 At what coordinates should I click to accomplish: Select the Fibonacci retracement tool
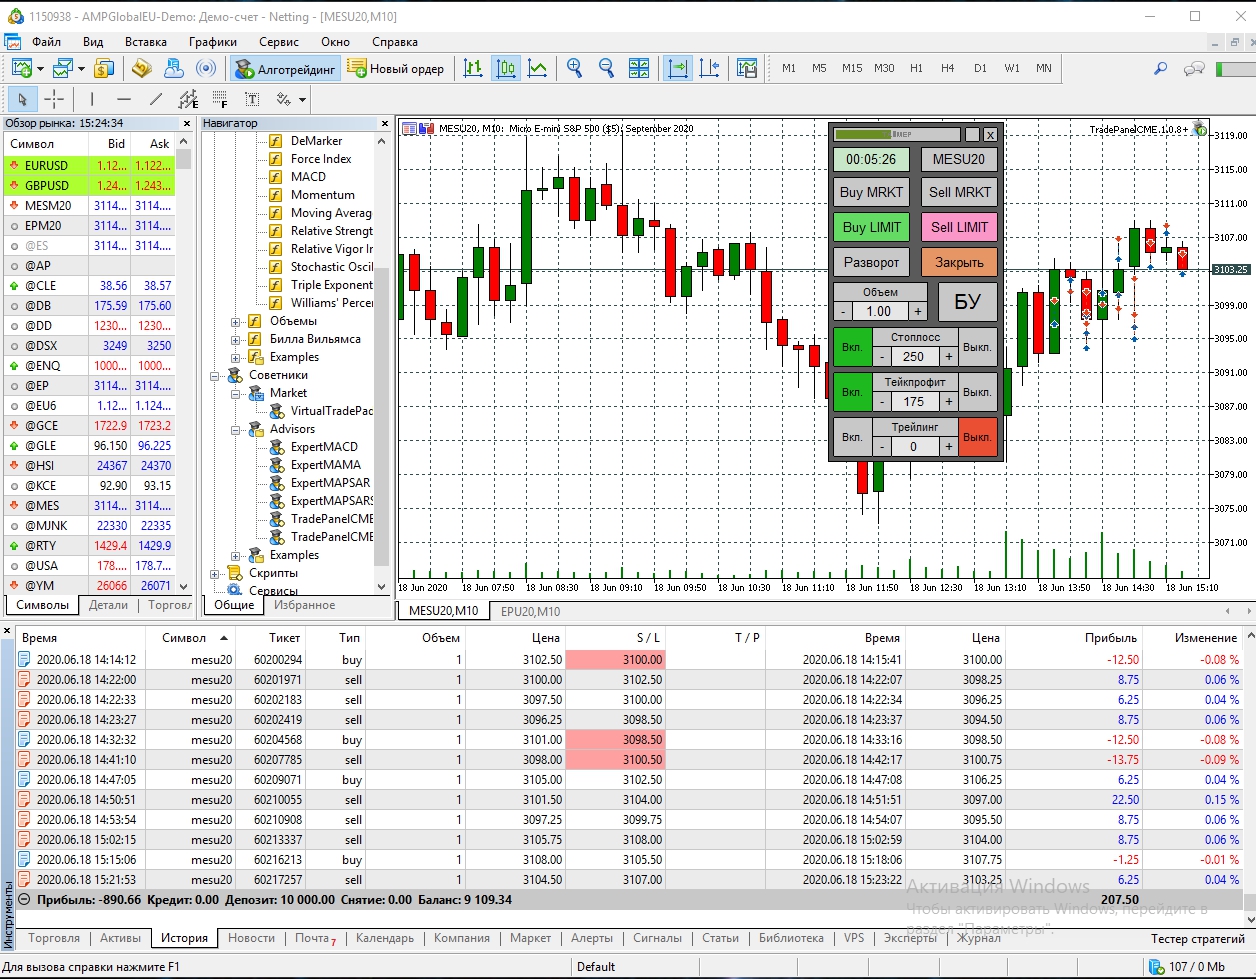tap(220, 99)
